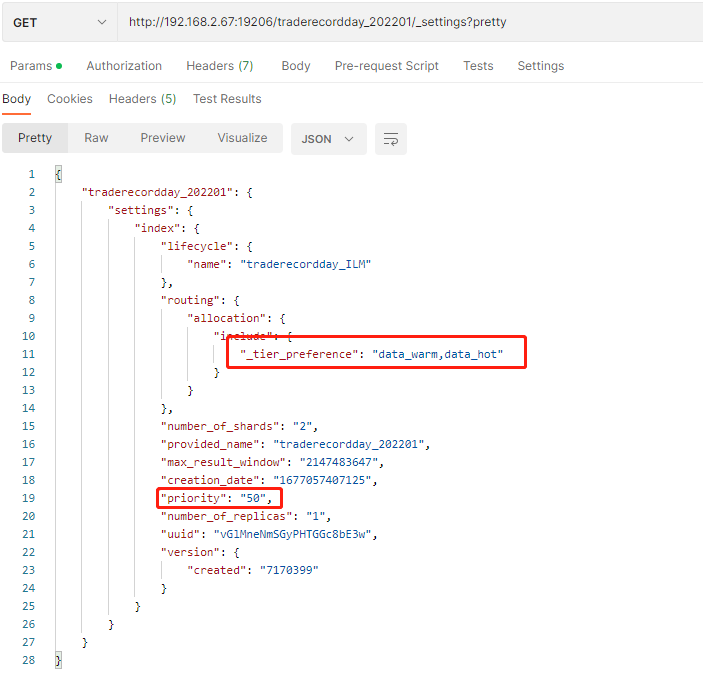This screenshot has height=678, width=703.
Task: Open the Pre-request Script tab
Action: (x=386, y=66)
